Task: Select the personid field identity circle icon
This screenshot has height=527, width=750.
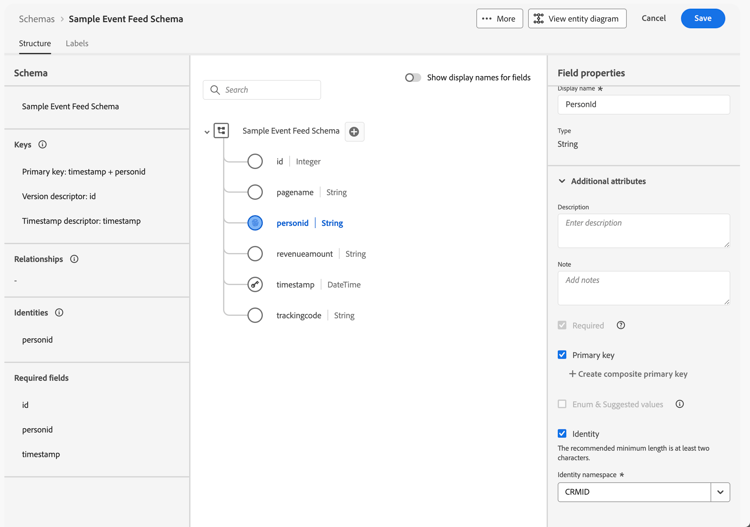Action: tap(255, 223)
